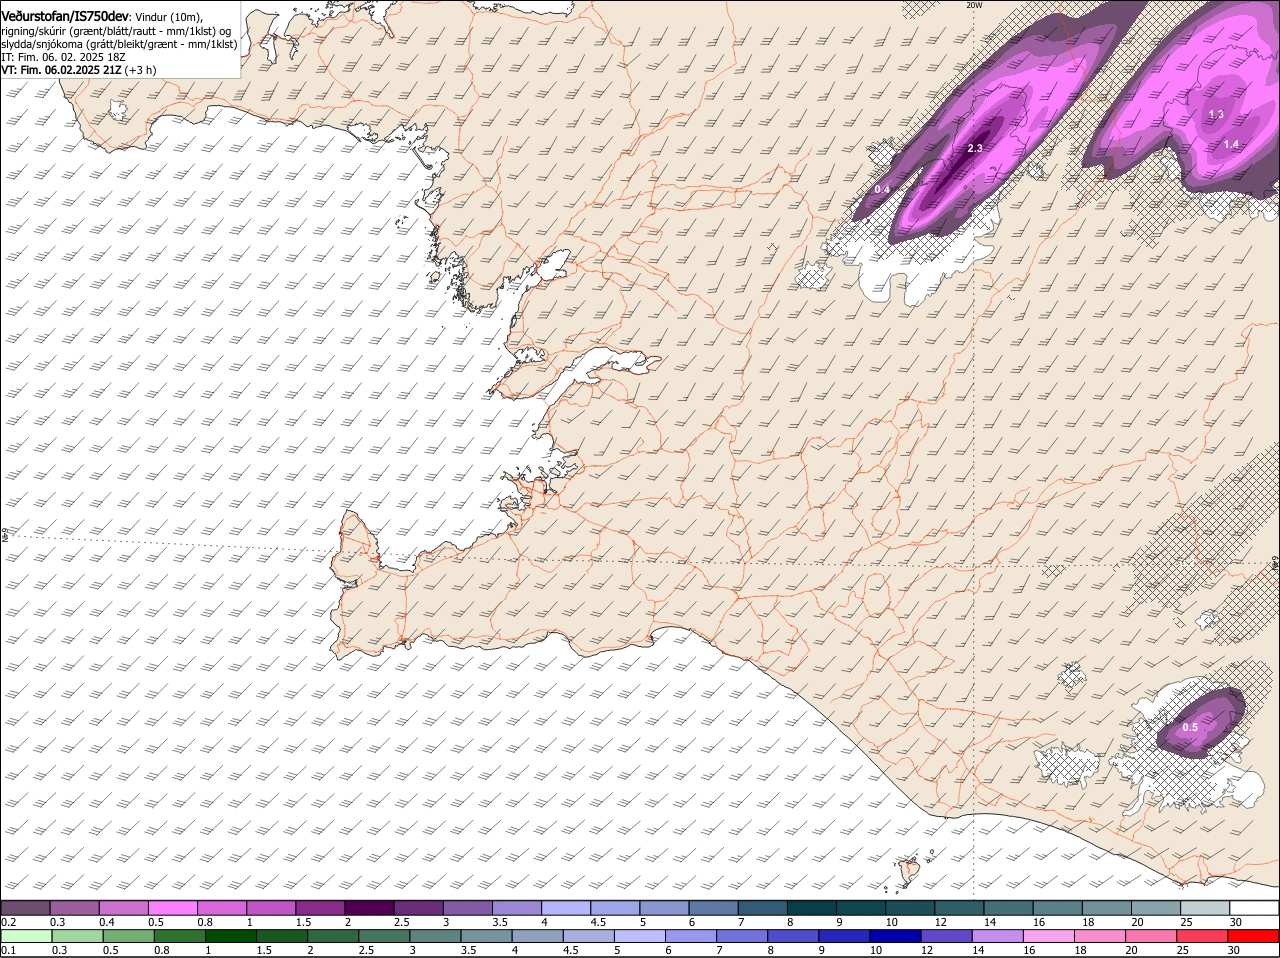Click the 0.2 swatch in the snow legend
This screenshot has width=1280, height=958.
[25, 907]
